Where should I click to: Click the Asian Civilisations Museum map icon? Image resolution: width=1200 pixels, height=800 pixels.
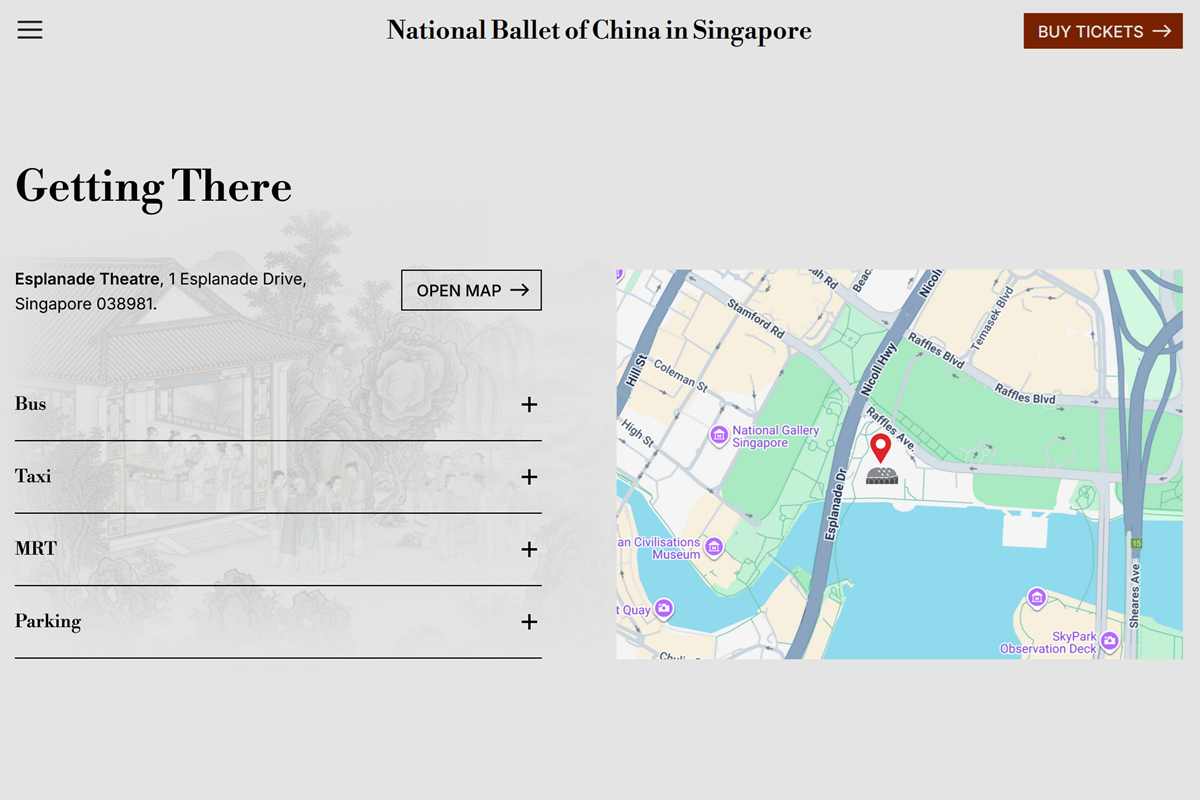[713, 547]
